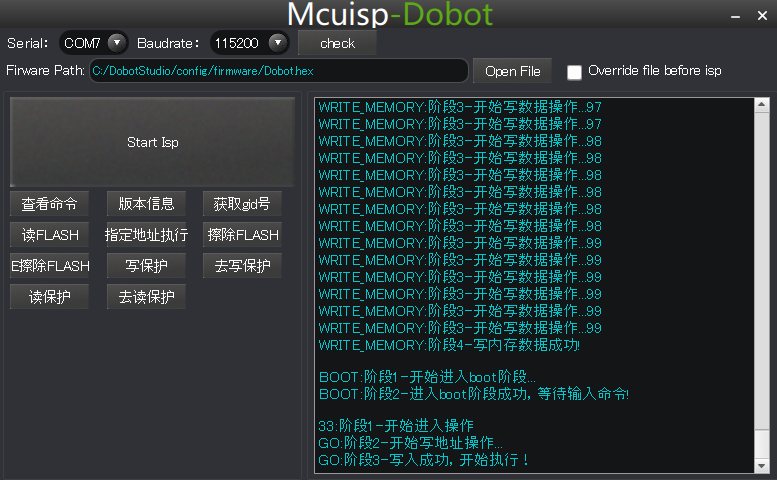Click log line 33:阶段1-开始进入操作
The width and height of the screenshot is (777, 480).
click(396, 426)
